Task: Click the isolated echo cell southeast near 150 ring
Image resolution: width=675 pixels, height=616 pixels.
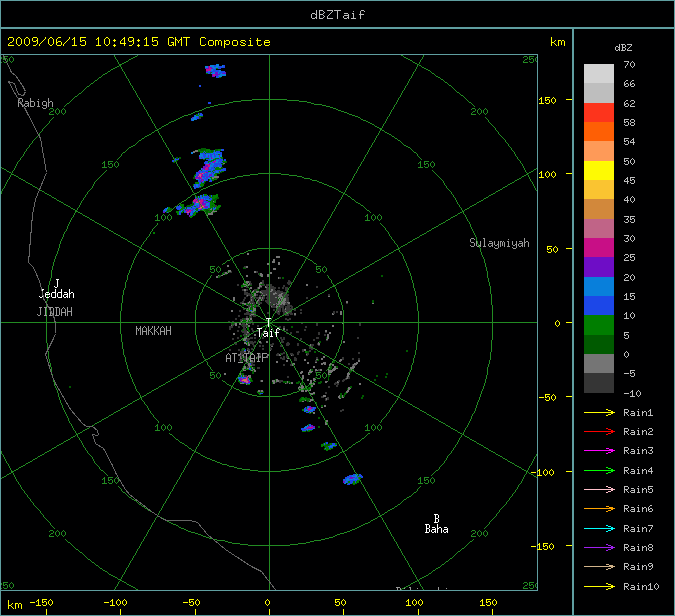Action: click(353, 479)
